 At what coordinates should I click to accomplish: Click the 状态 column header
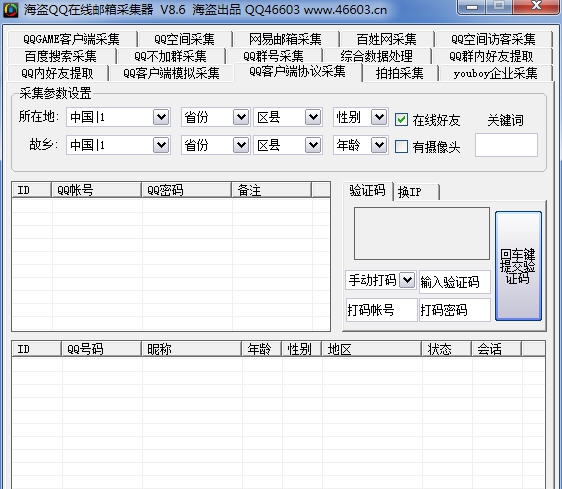click(447, 348)
